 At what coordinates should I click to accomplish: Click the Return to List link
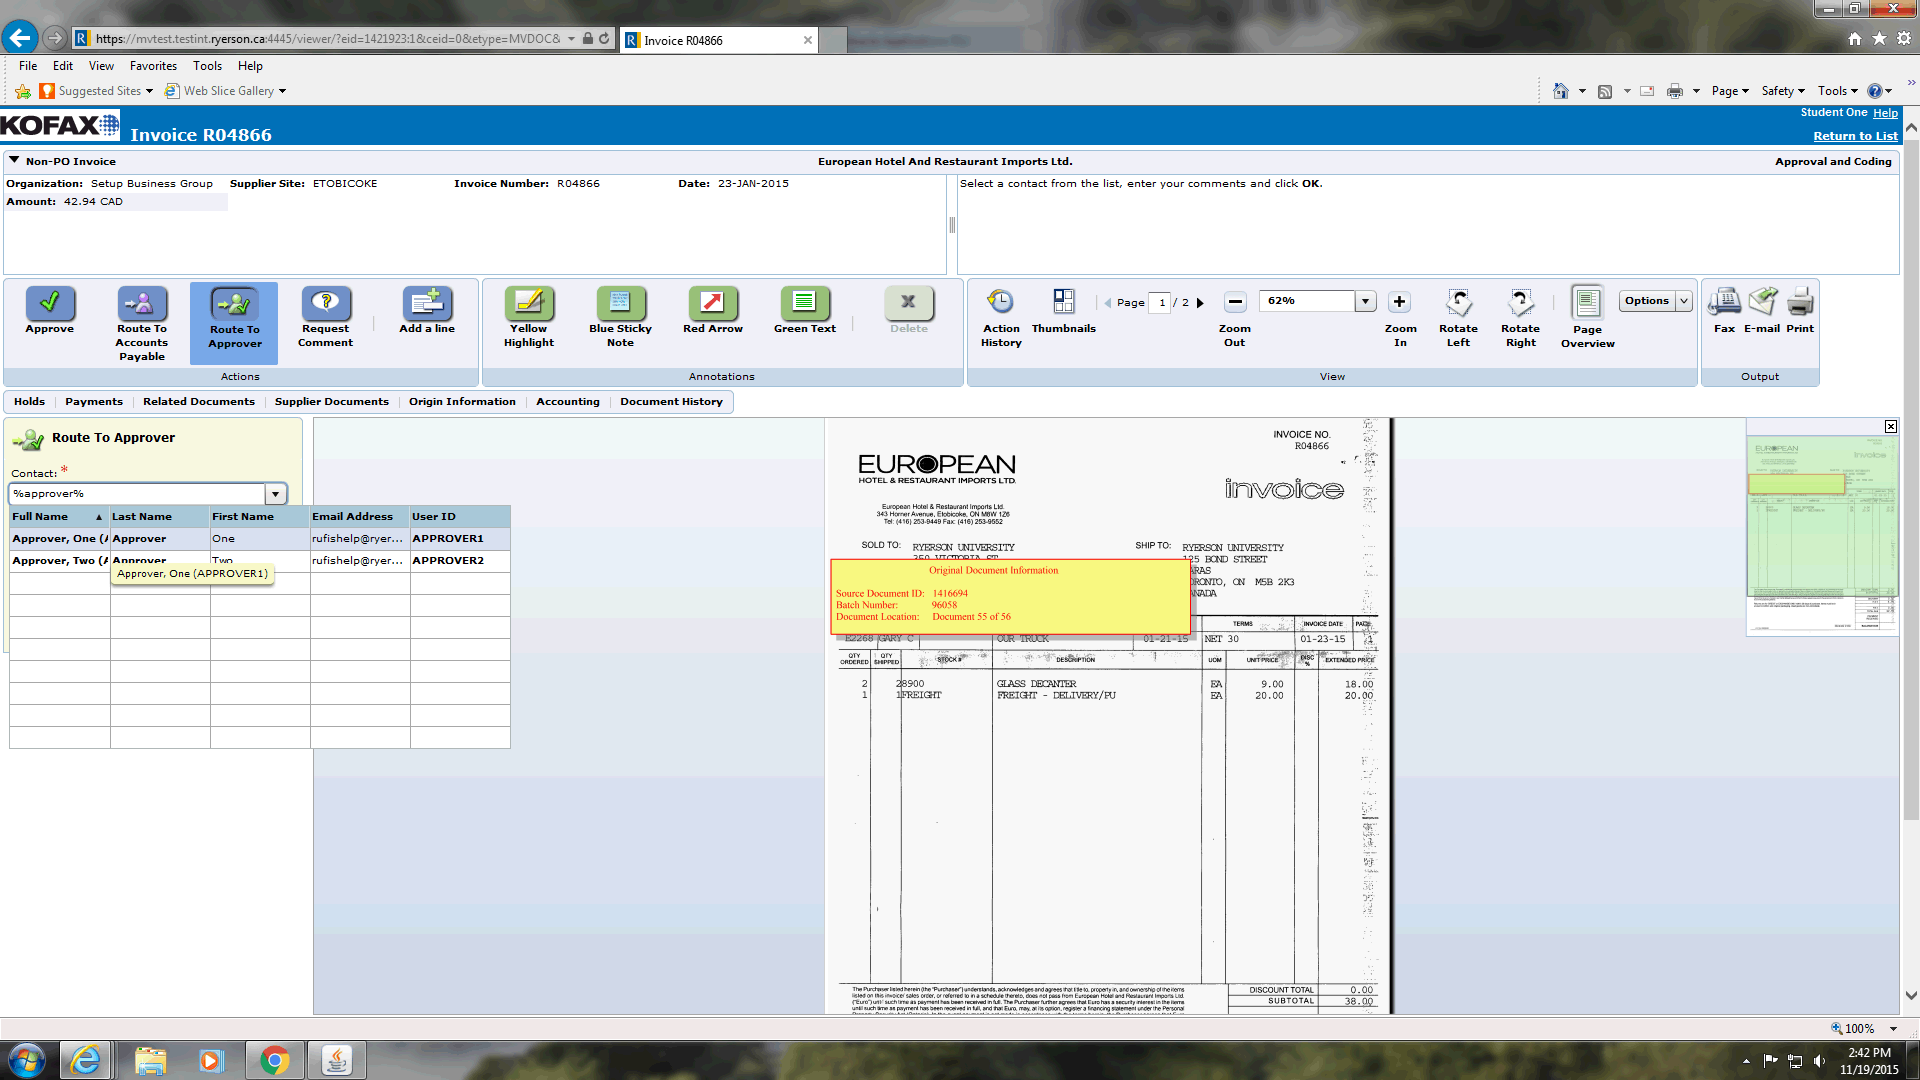point(1855,136)
